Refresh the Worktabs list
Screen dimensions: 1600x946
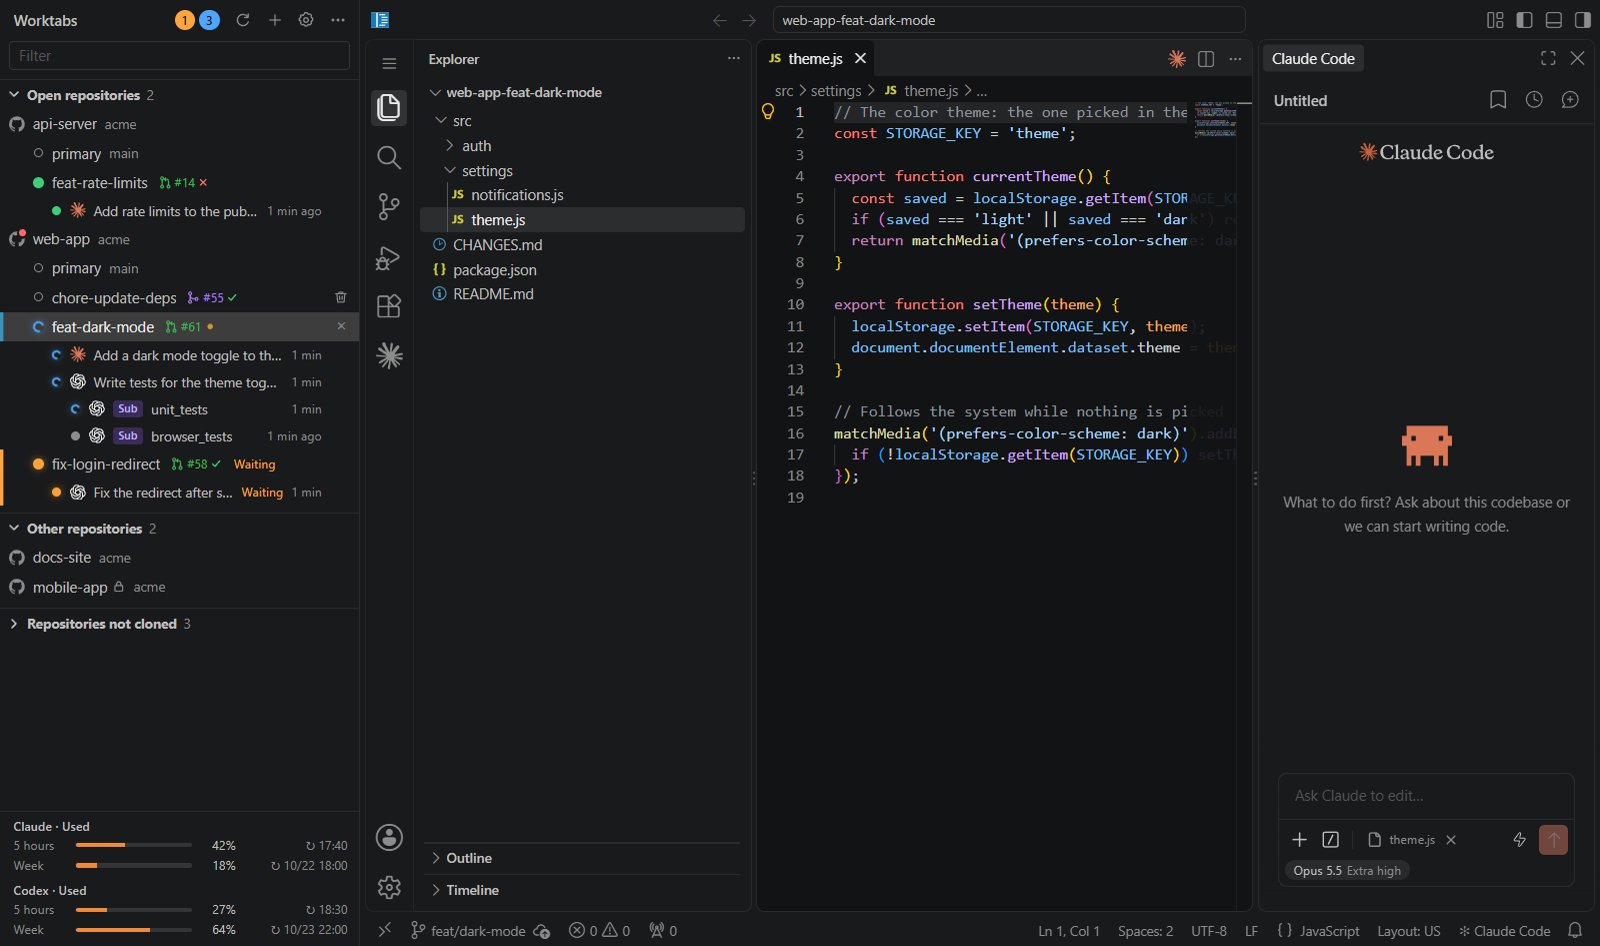pyautogui.click(x=243, y=20)
